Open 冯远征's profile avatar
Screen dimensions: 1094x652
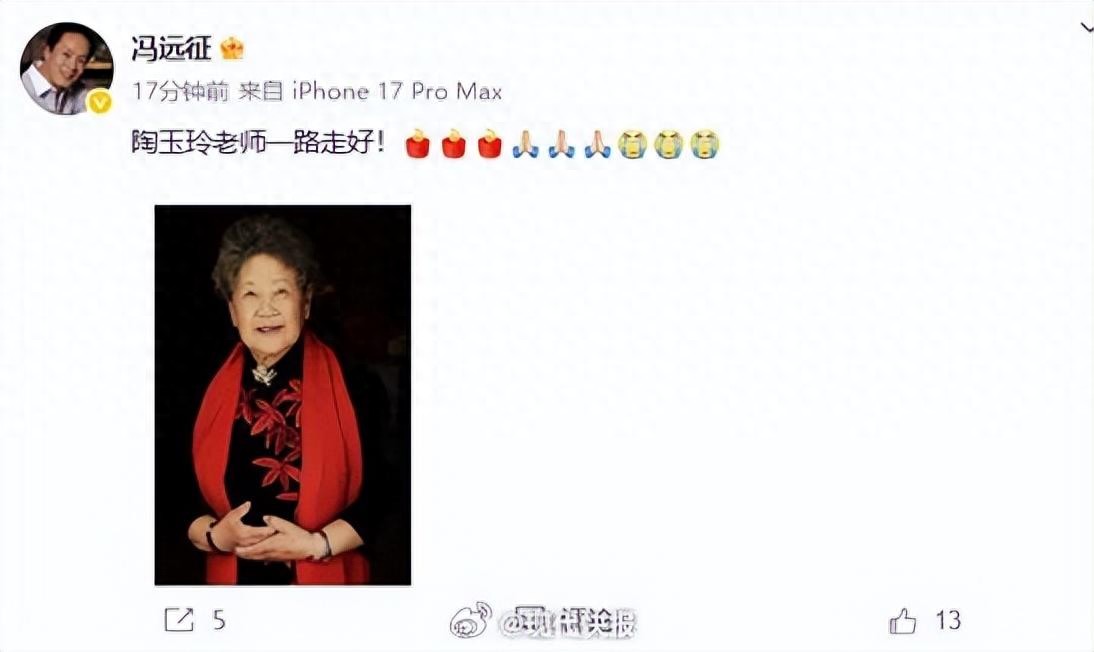[67, 68]
